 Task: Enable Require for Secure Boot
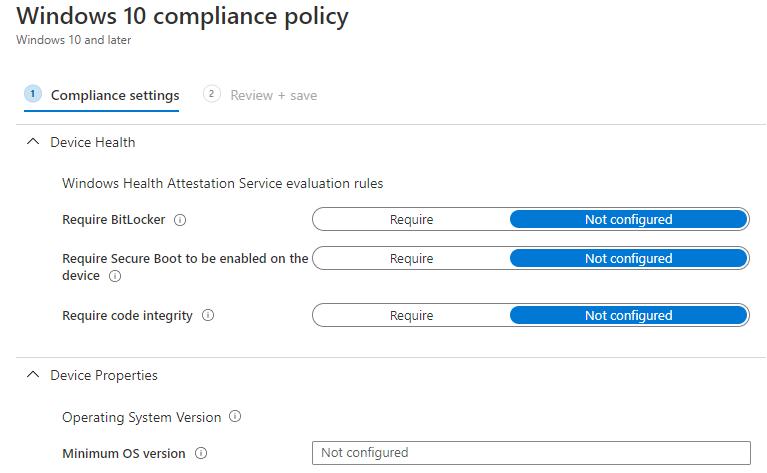411,258
